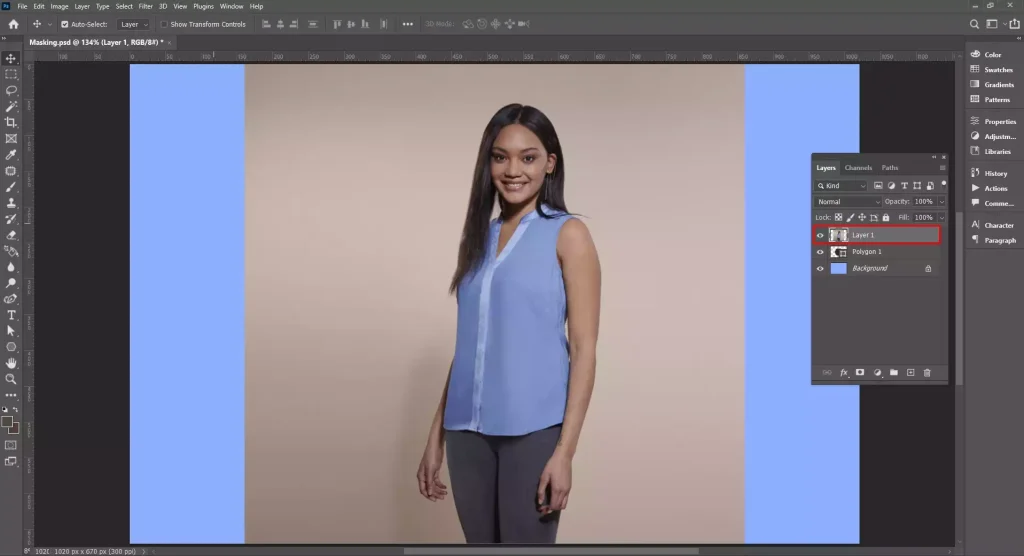Select the Clone Stamp tool
The image size is (1024, 556).
(11, 203)
